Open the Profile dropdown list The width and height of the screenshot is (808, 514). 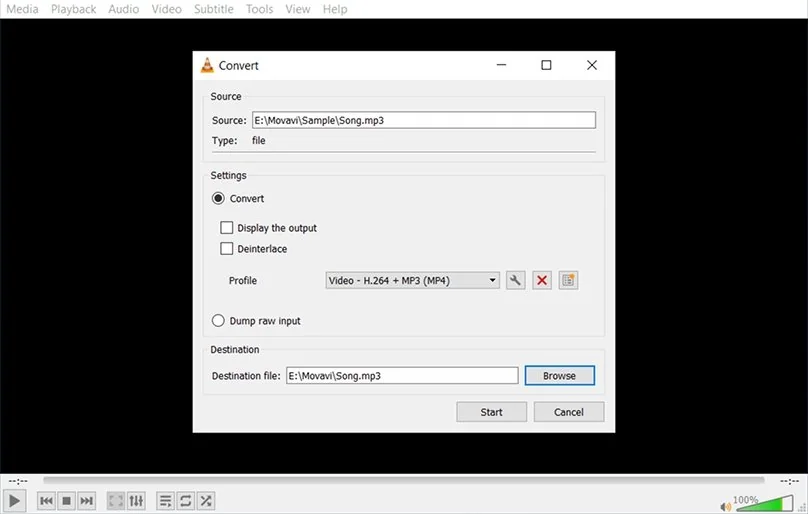click(412, 280)
